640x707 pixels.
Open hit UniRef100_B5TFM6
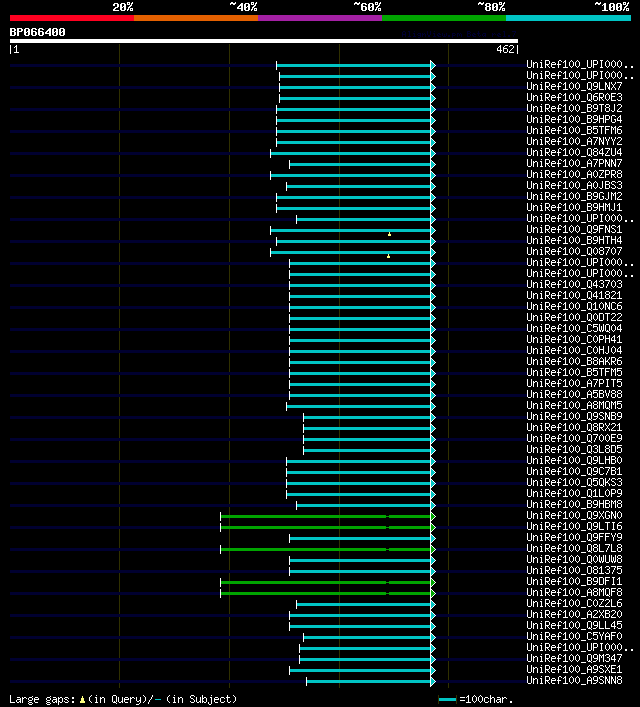(574, 130)
